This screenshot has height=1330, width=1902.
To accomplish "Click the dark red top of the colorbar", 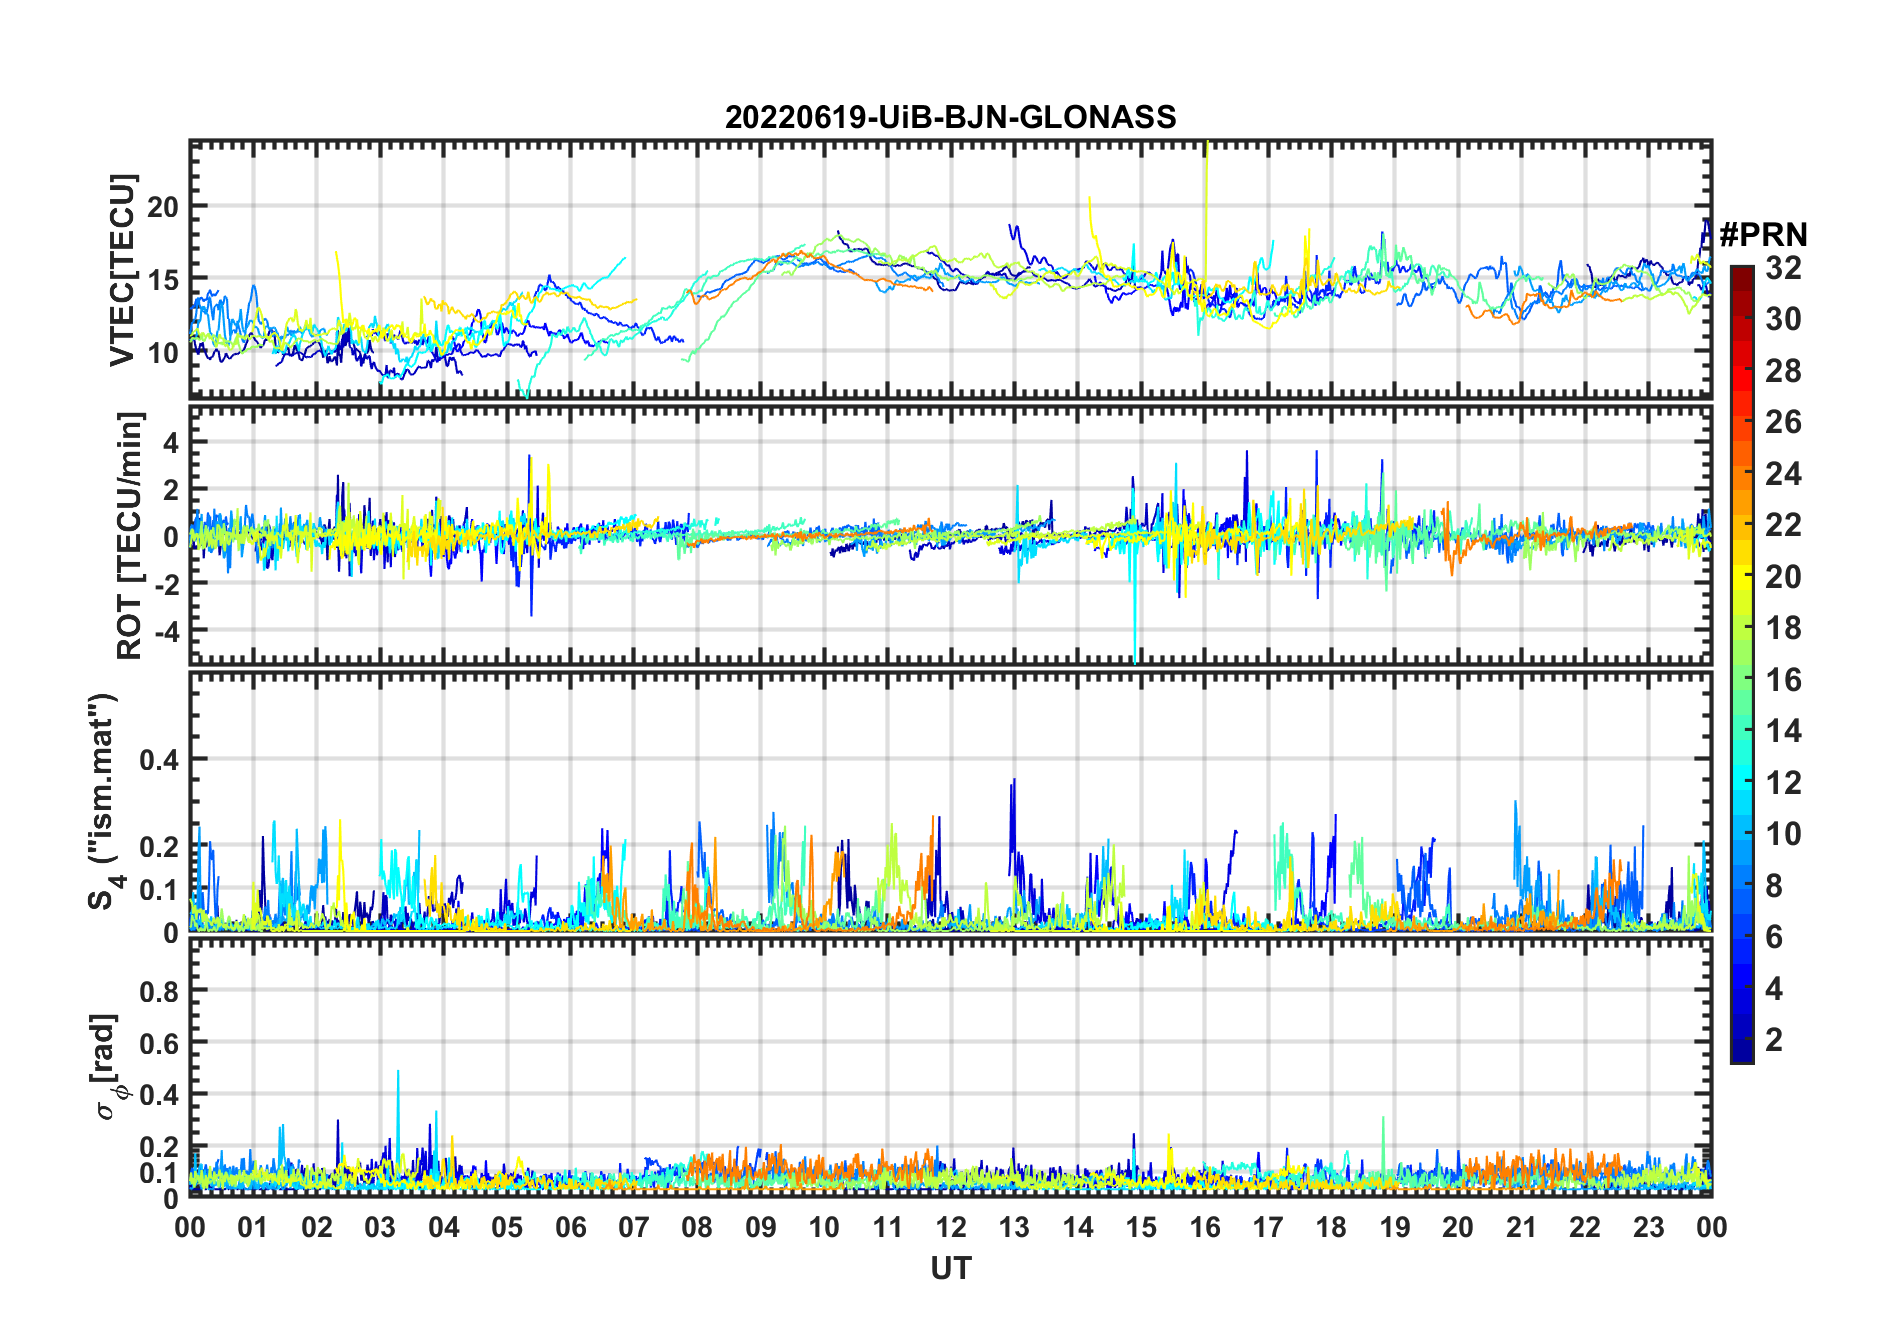I will pyautogui.click(x=1741, y=273).
